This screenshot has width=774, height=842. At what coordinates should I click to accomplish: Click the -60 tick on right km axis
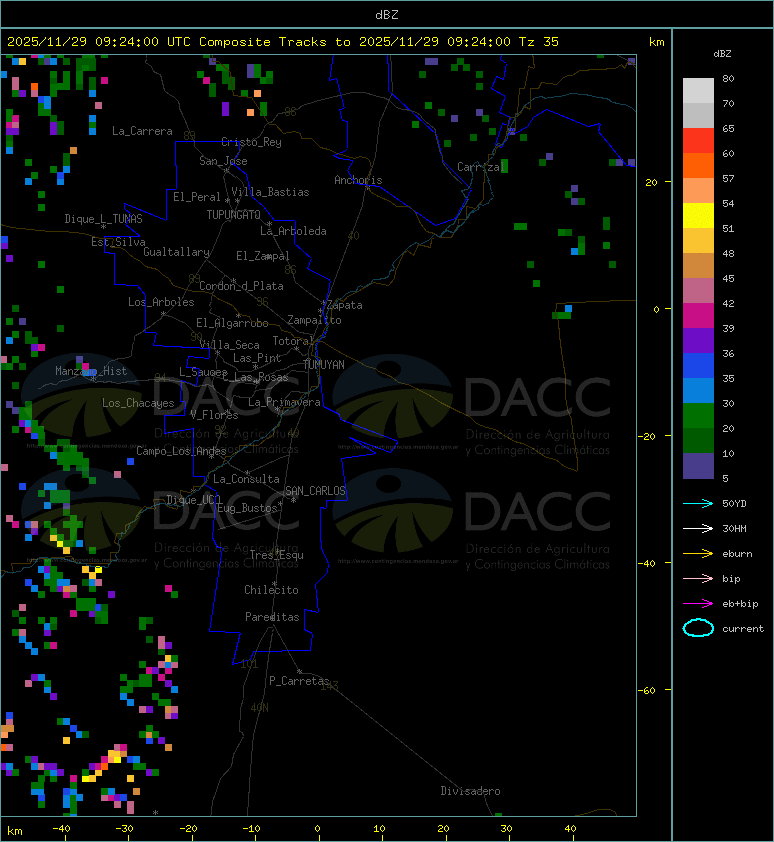[x=647, y=690]
